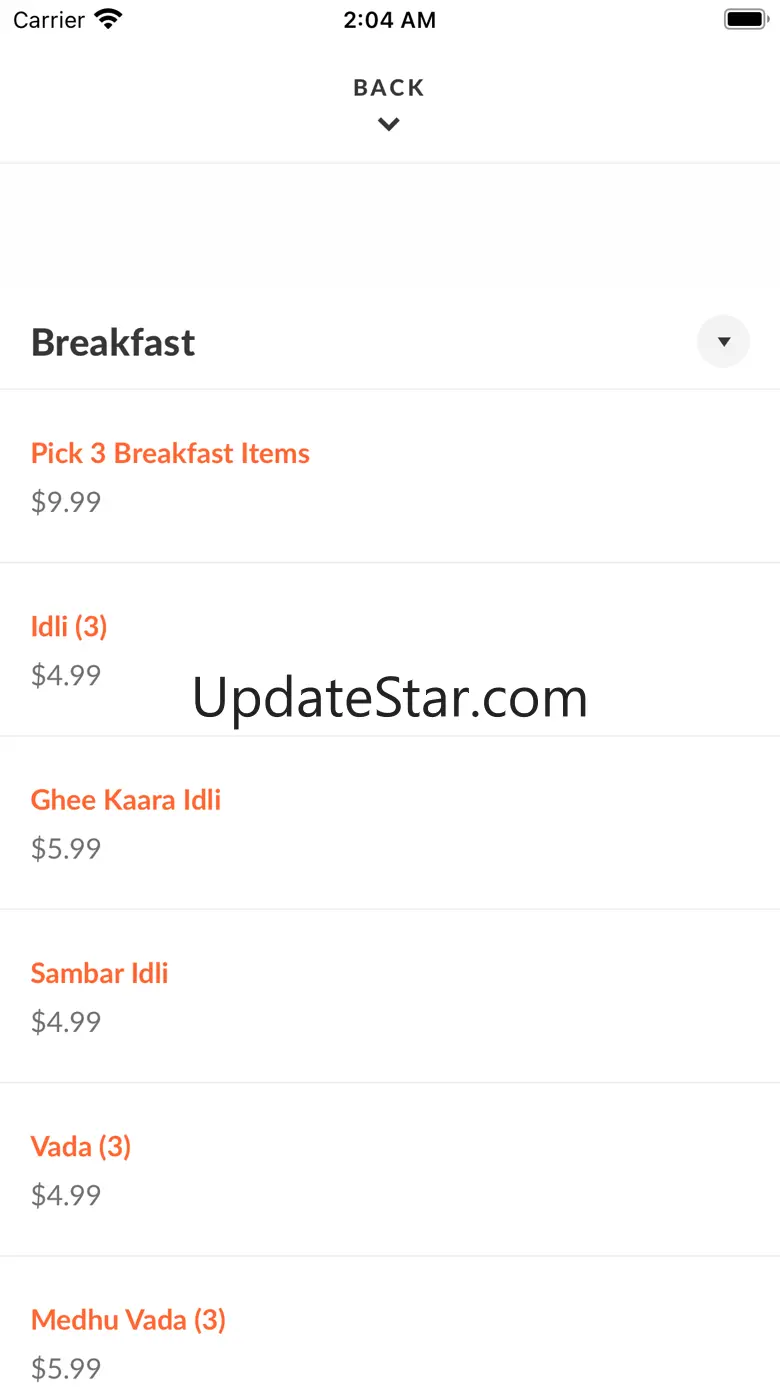Select Vada (3) from the menu
780x1387 pixels.
pyautogui.click(x=81, y=1146)
